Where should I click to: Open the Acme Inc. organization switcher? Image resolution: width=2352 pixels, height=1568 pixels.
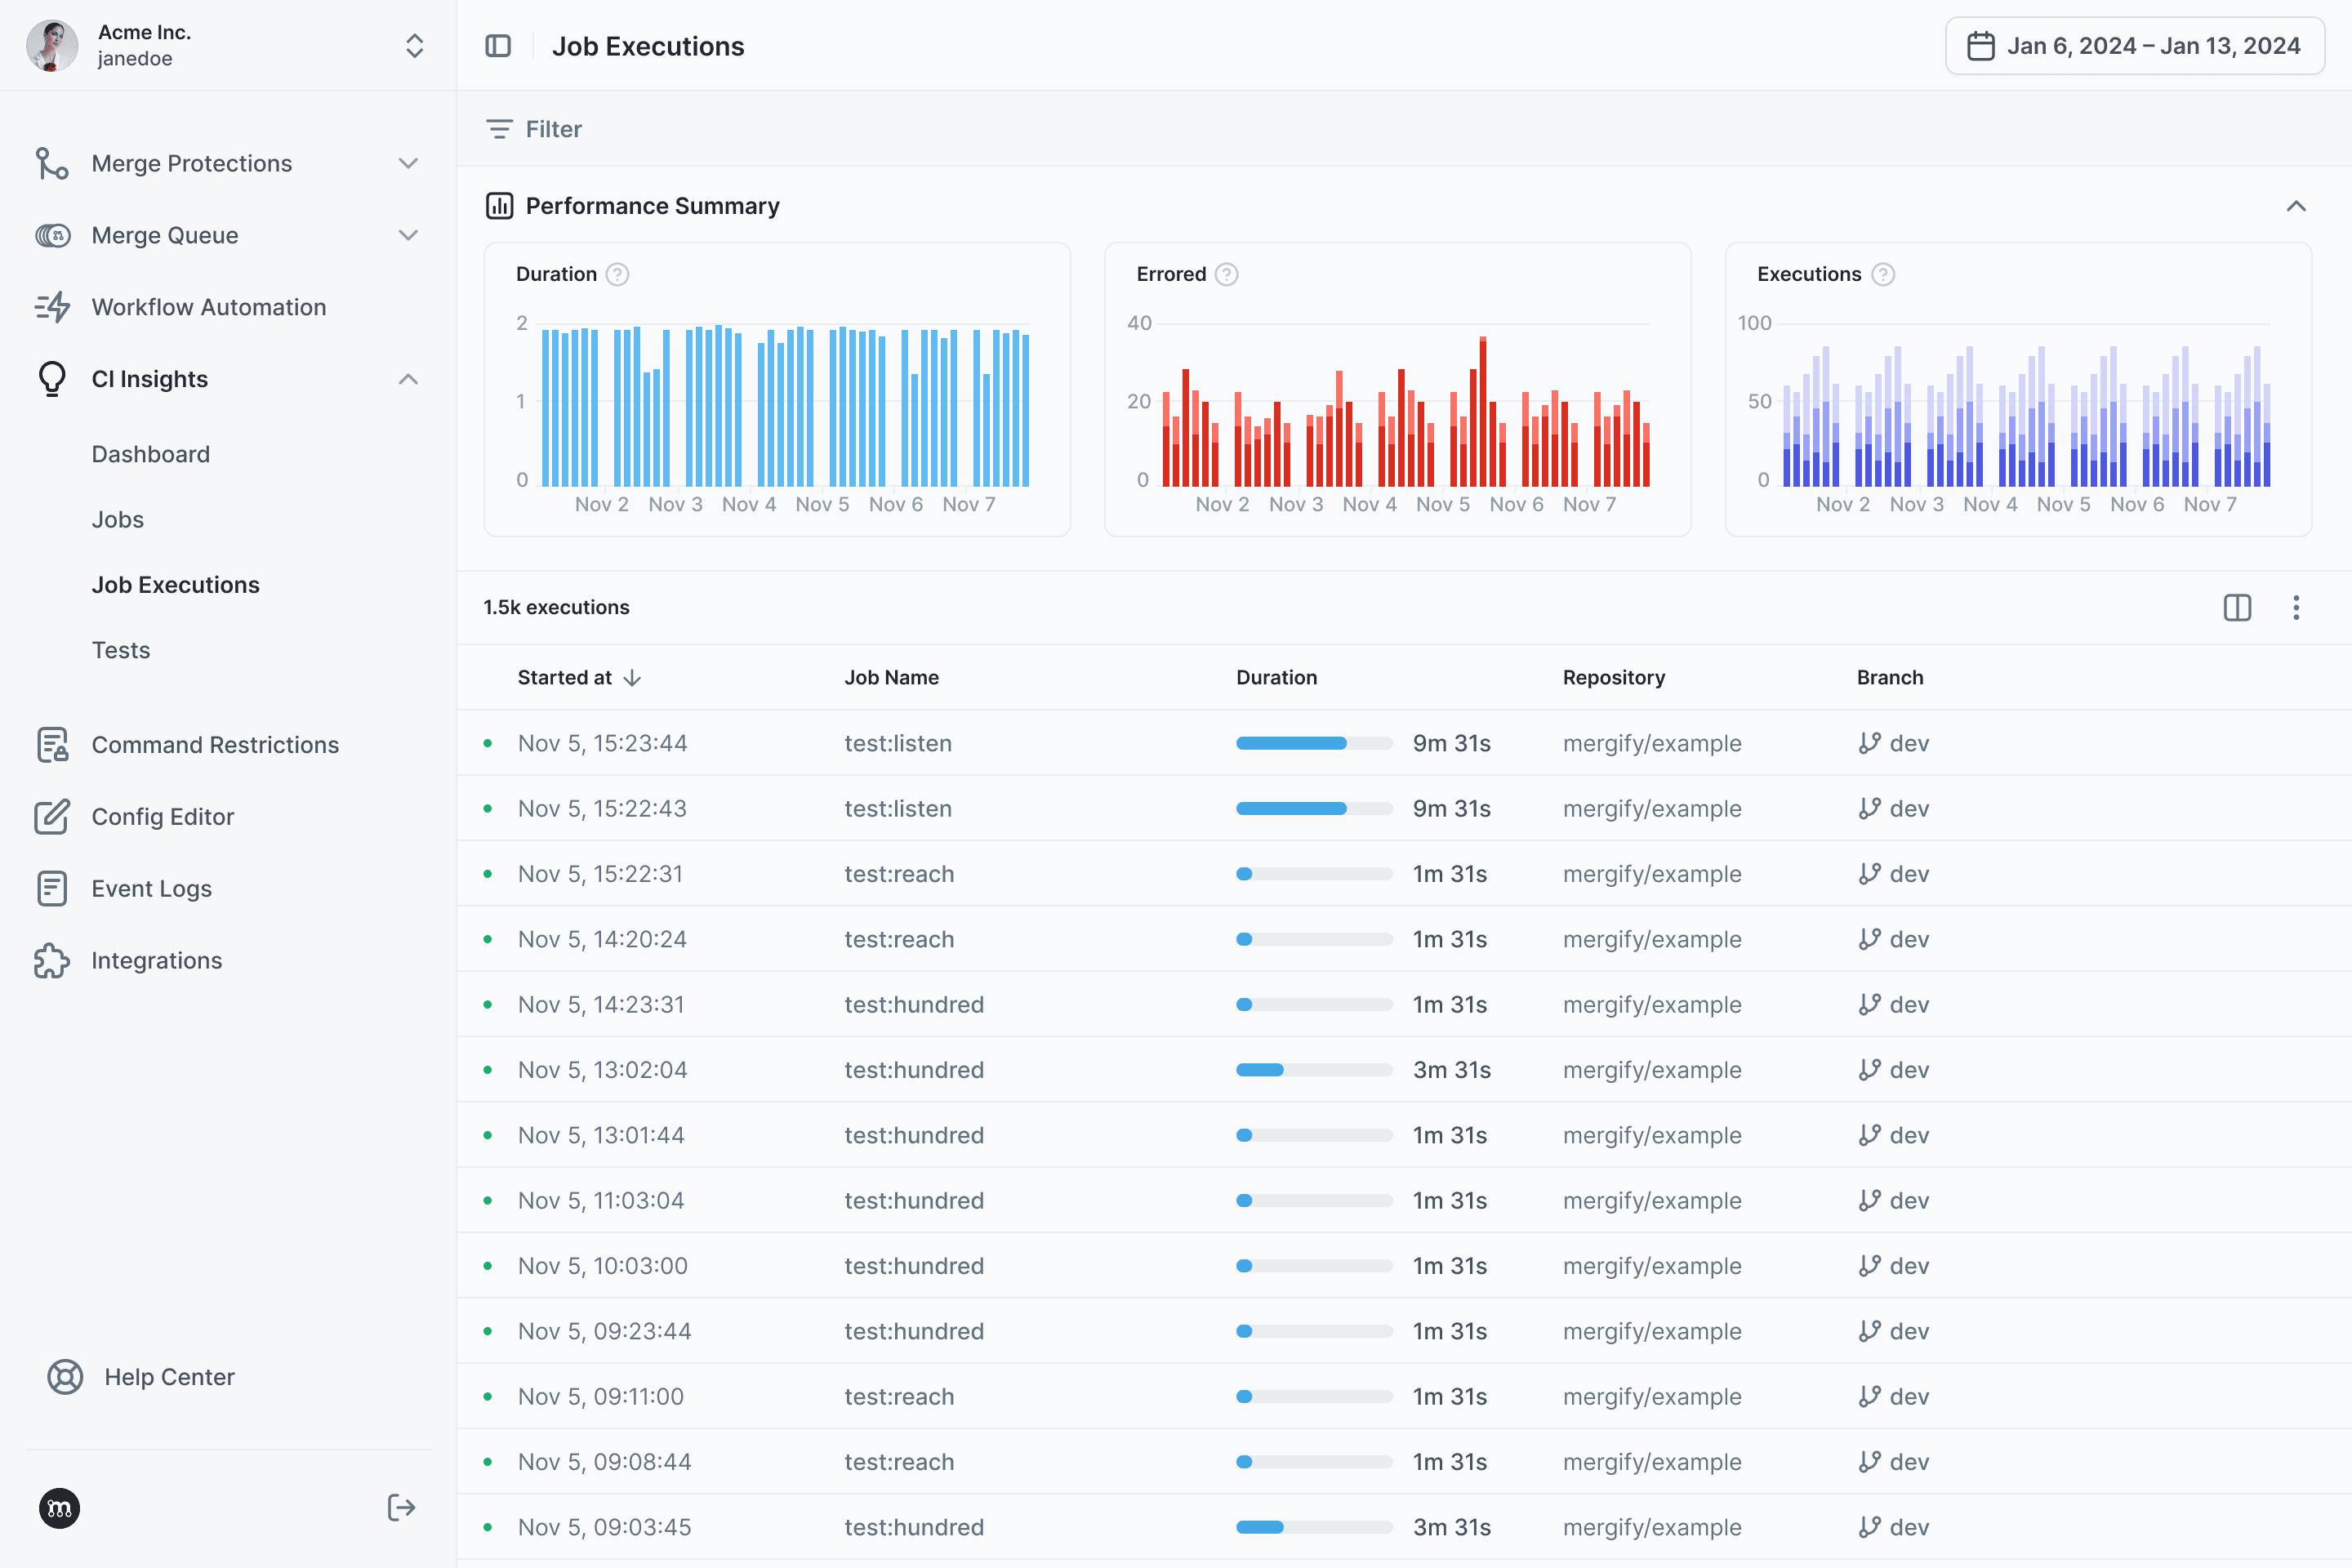(414, 46)
